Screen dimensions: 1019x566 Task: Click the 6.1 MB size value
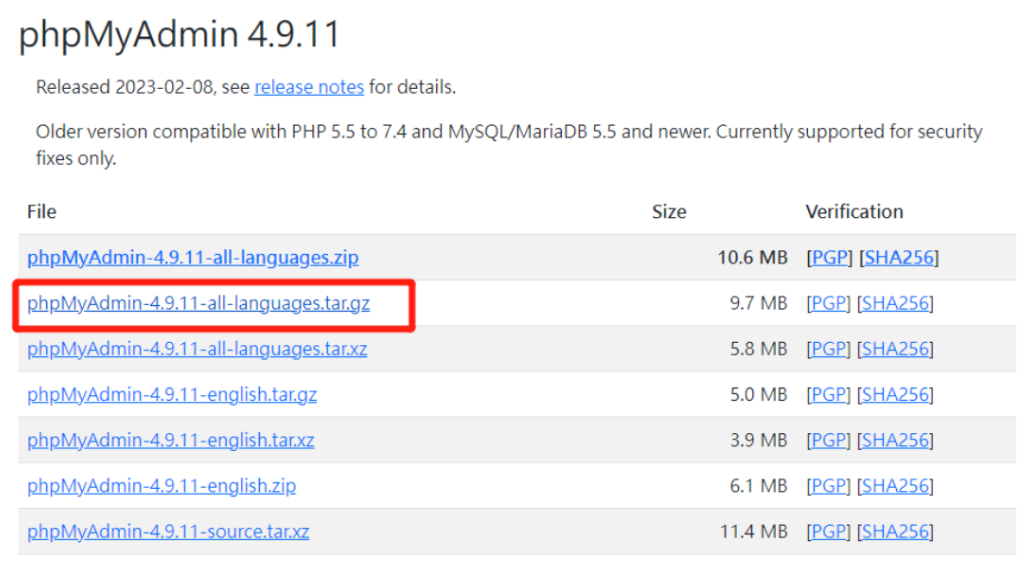pyautogui.click(x=758, y=485)
